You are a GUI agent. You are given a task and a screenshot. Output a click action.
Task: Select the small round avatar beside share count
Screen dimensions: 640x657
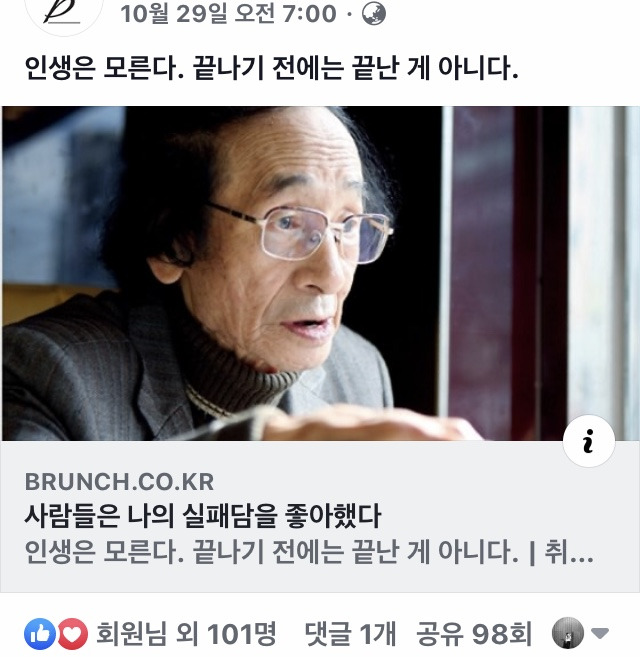tap(567, 633)
